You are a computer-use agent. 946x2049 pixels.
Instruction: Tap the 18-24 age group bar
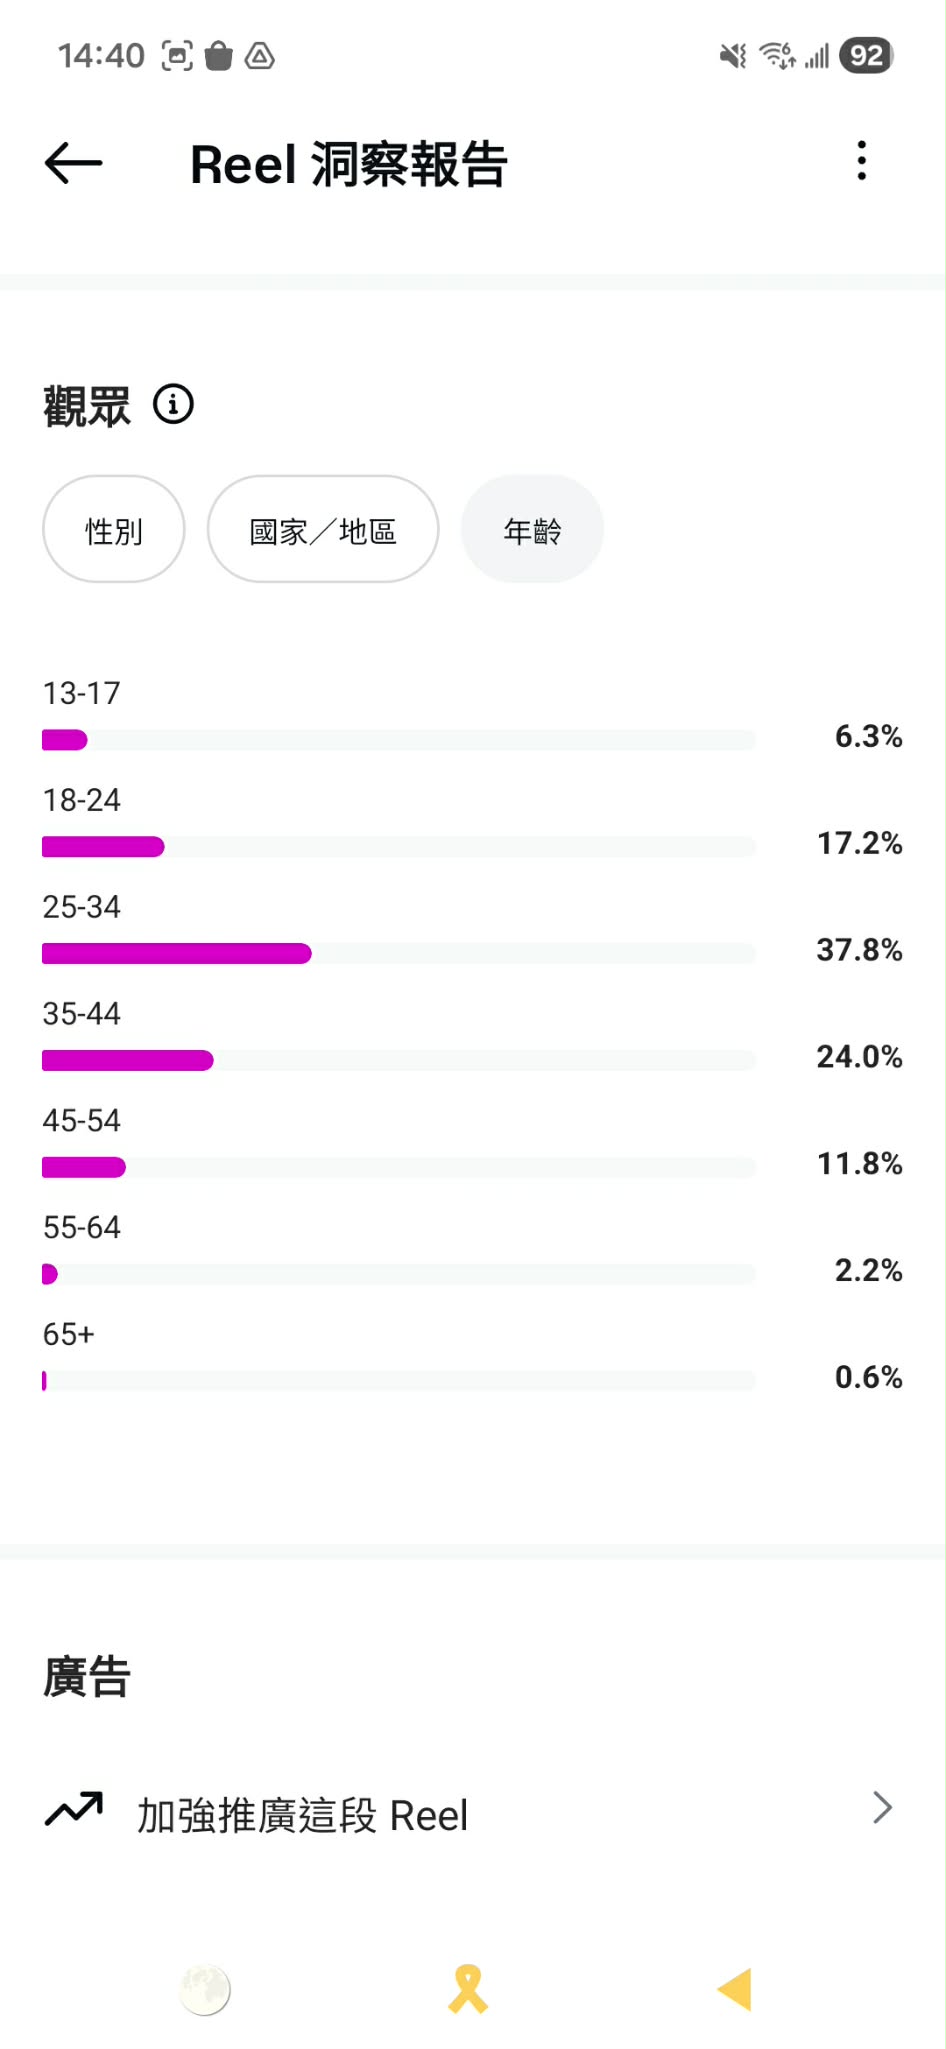tap(103, 847)
